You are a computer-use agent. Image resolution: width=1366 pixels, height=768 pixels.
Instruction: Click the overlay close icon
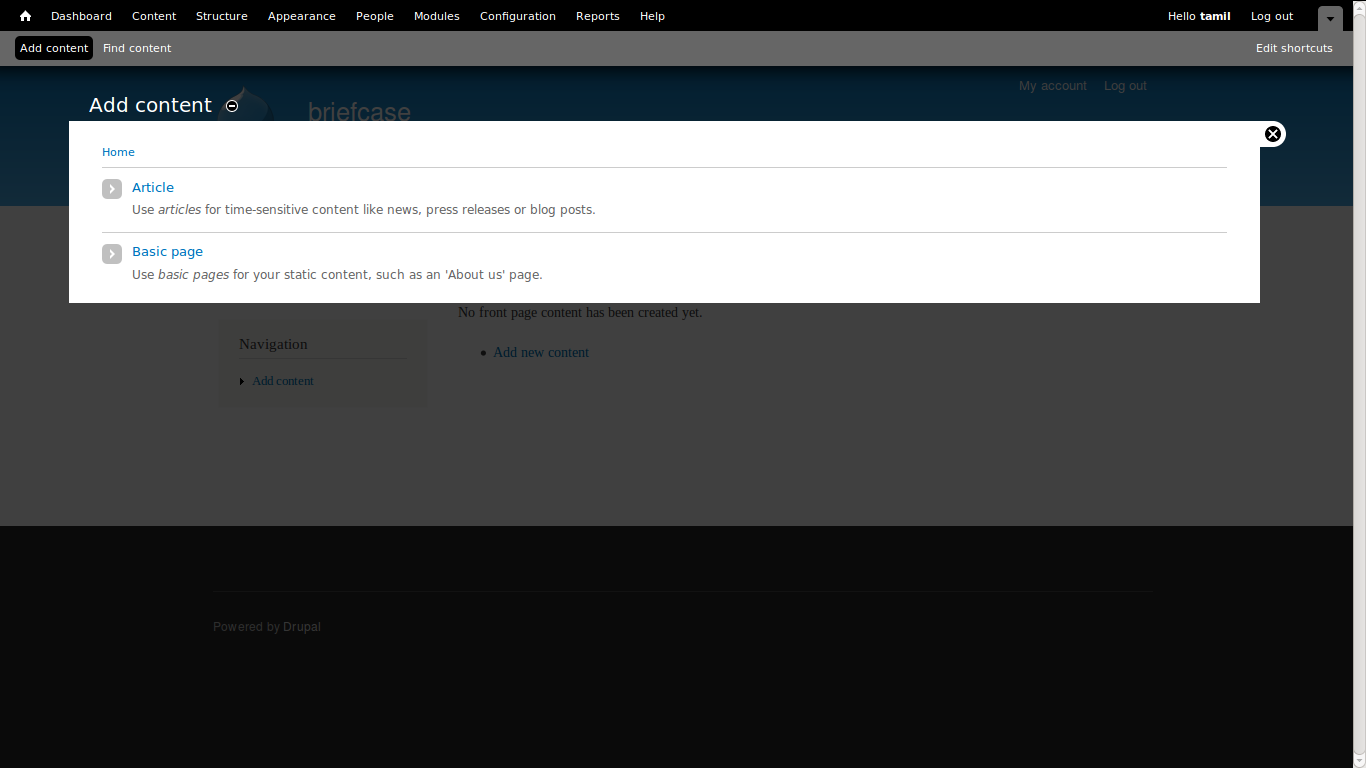1272,133
